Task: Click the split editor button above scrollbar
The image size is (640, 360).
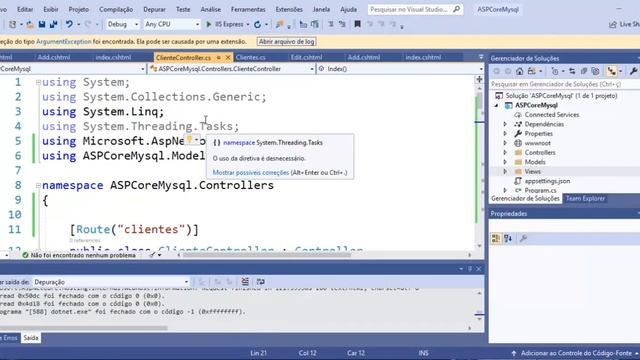Action: [480, 79]
